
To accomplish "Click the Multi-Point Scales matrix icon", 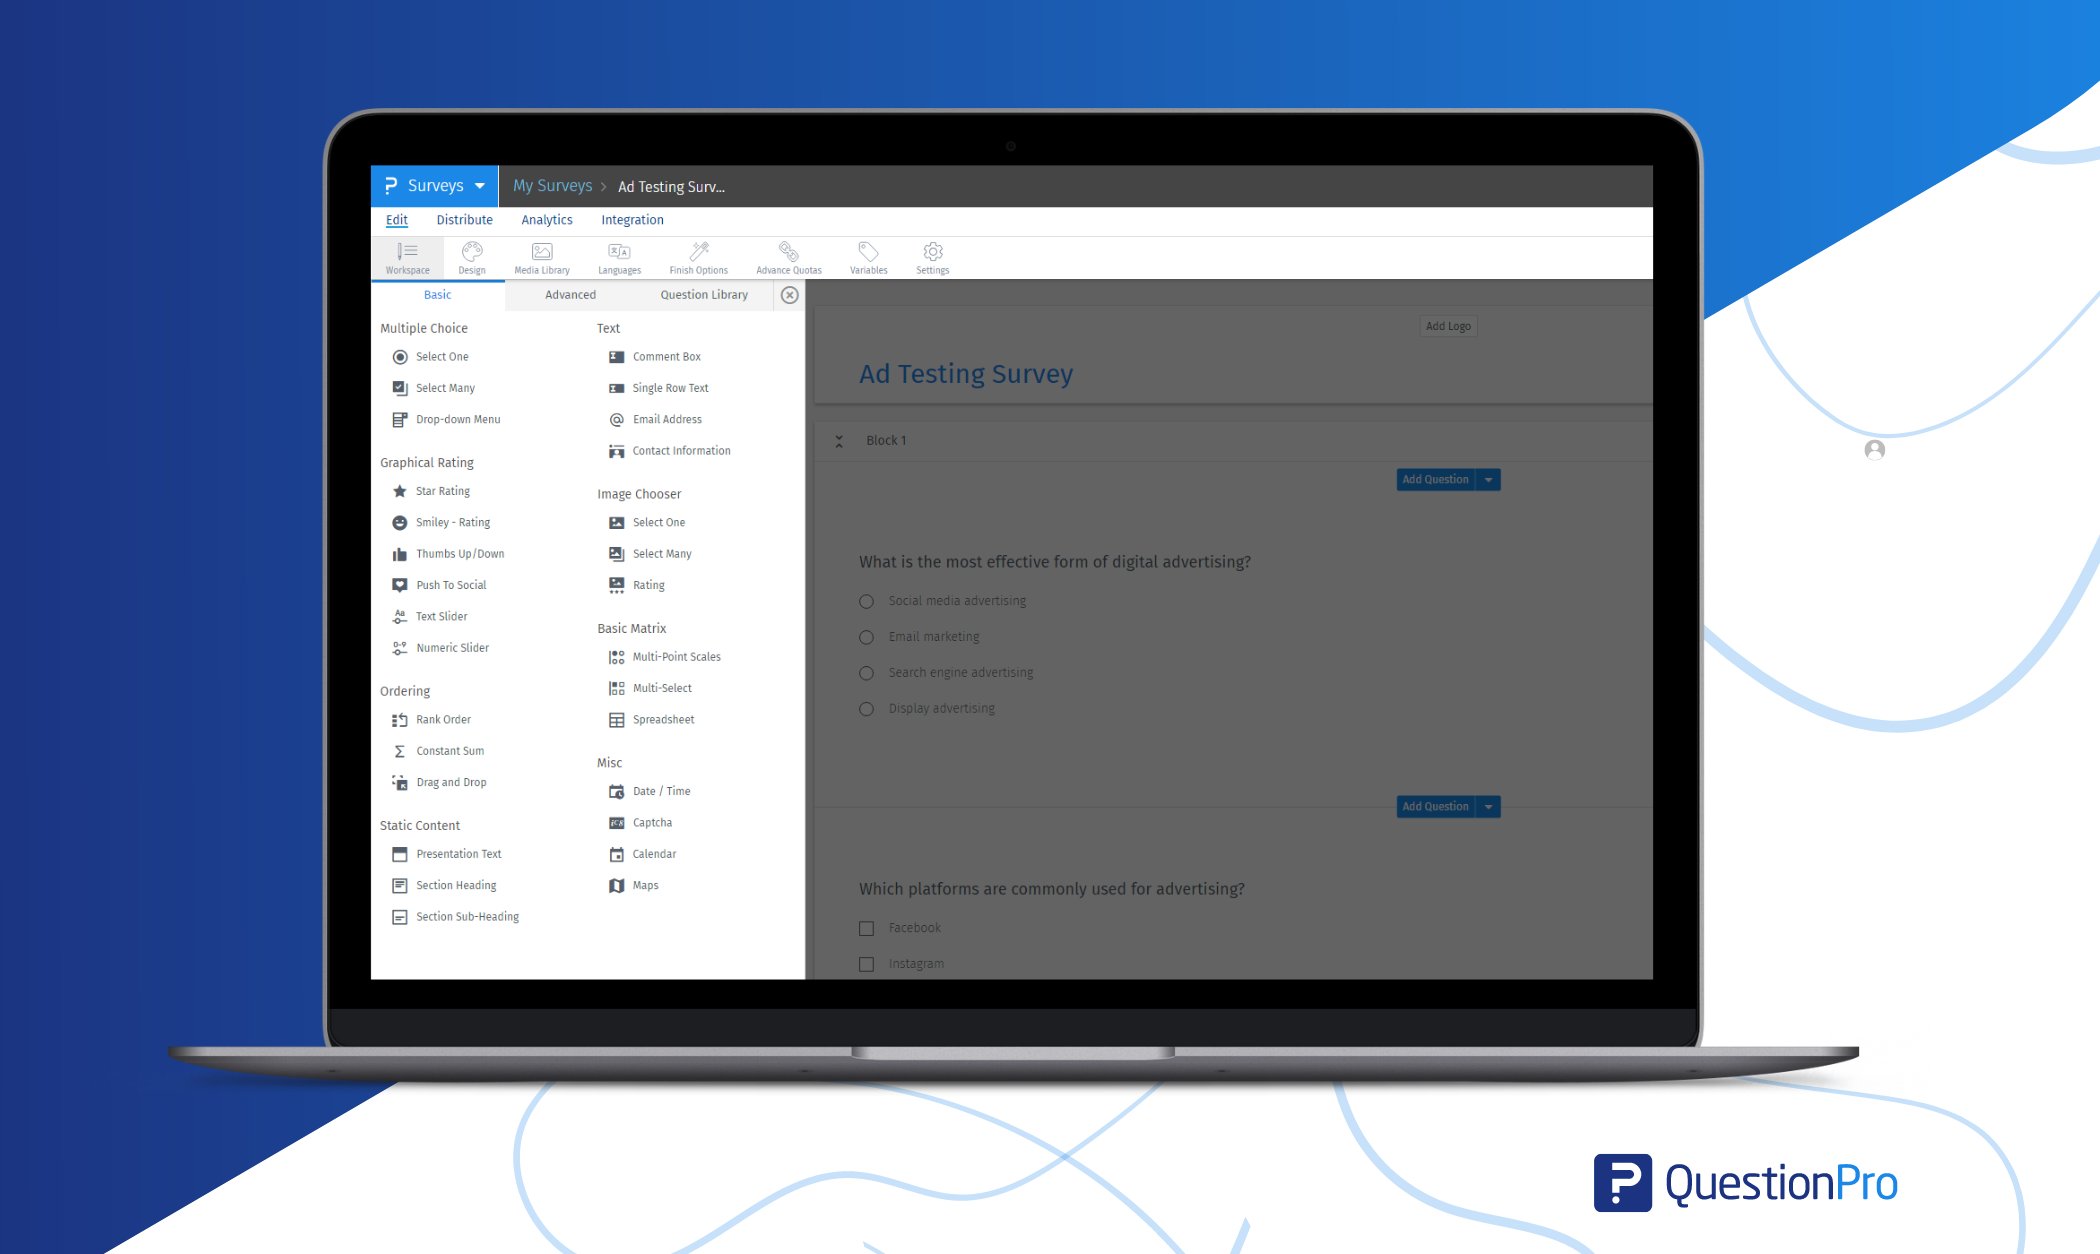I will pyautogui.click(x=616, y=655).
